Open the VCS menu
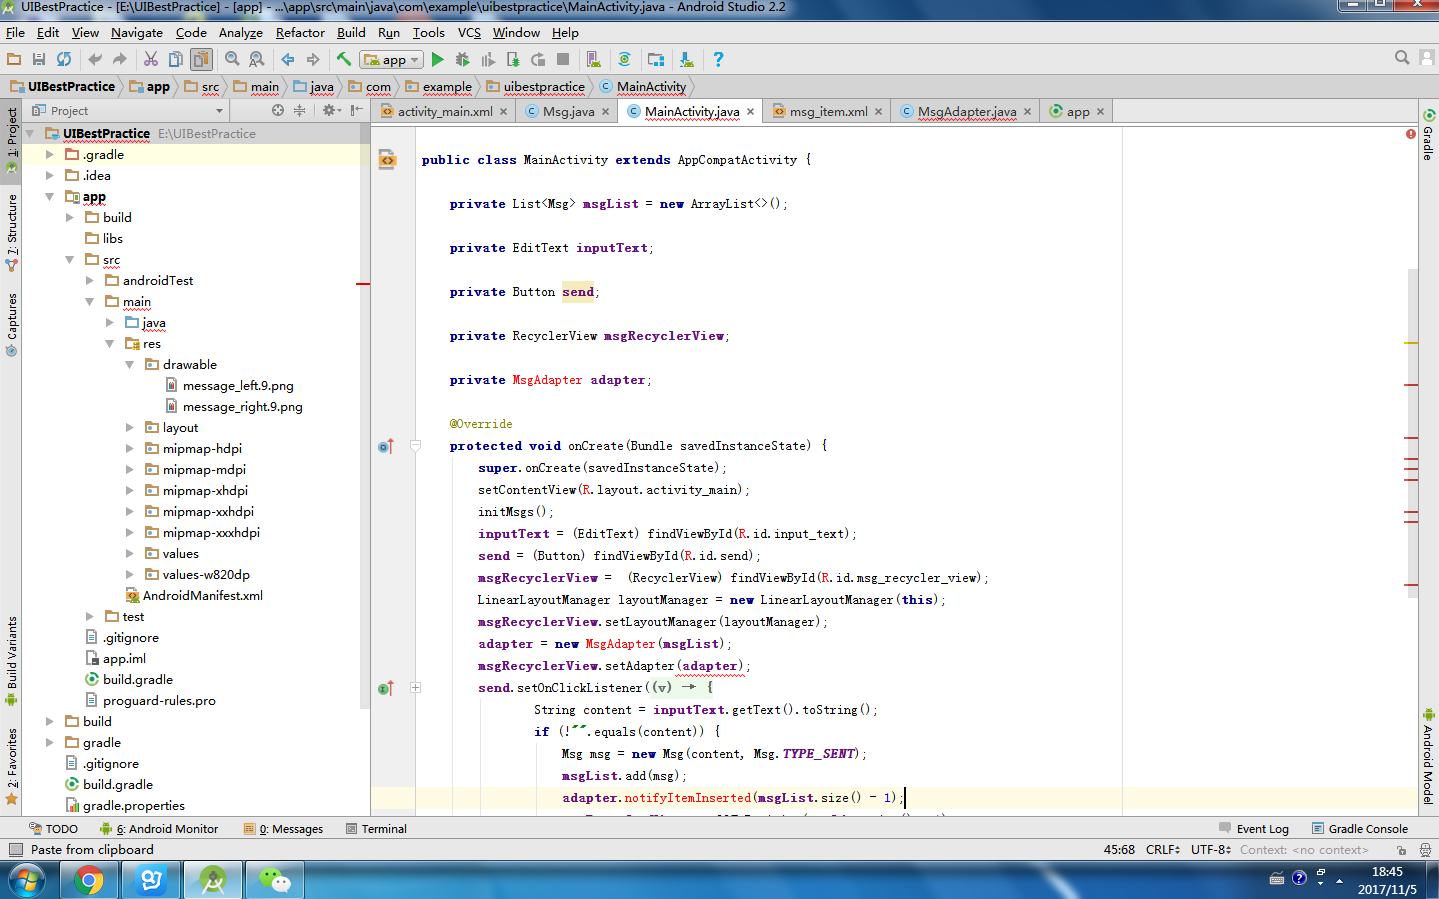Image resolution: width=1439 pixels, height=899 pixels. [x=469, y=33]
